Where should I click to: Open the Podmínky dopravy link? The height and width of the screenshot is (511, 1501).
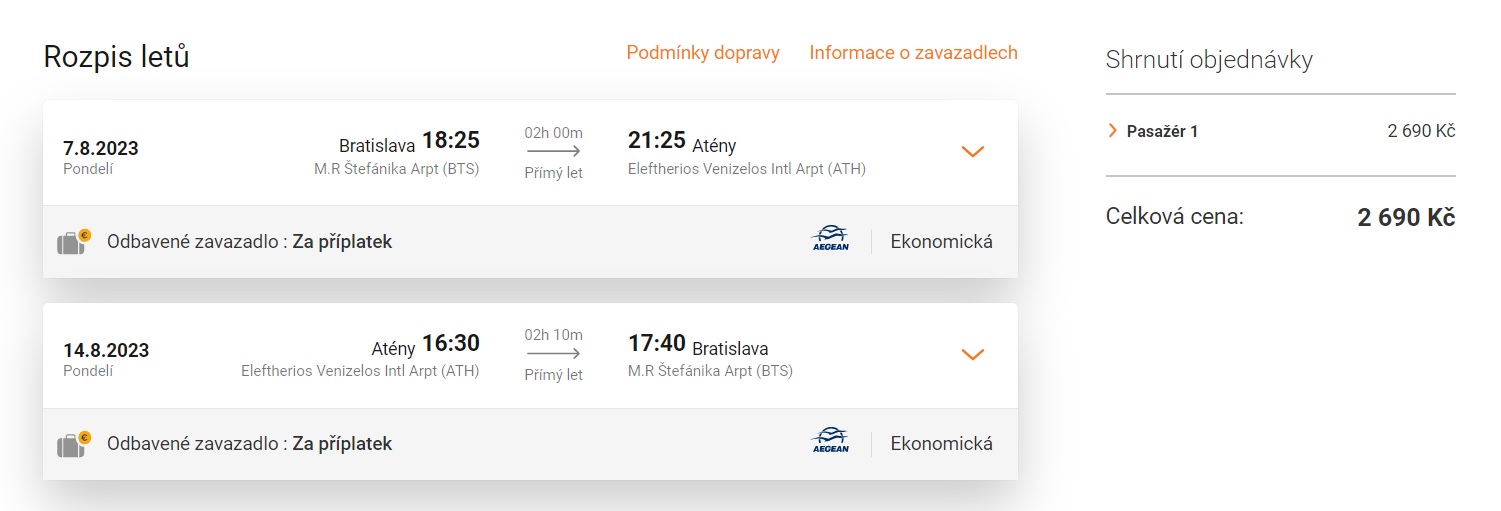(x=703, y=53)
